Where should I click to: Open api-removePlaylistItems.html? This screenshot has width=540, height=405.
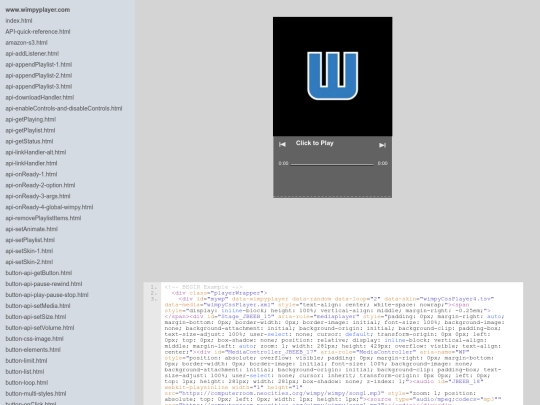43,218
